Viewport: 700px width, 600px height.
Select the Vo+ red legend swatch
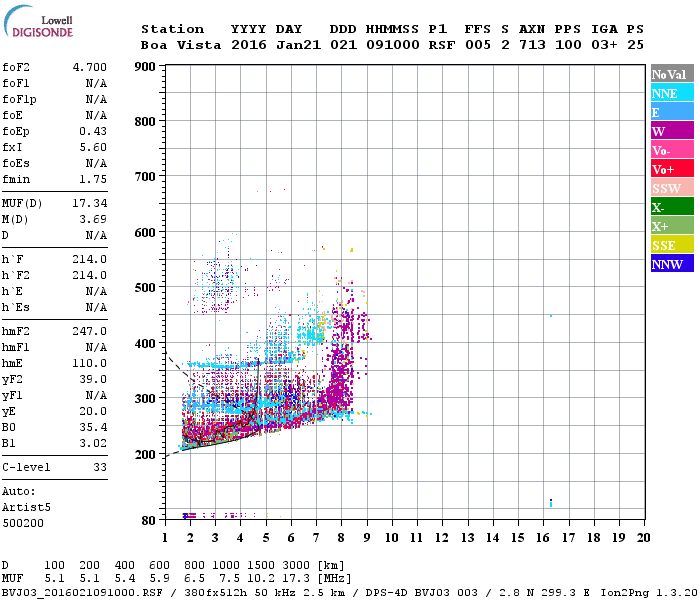point(672,169)
